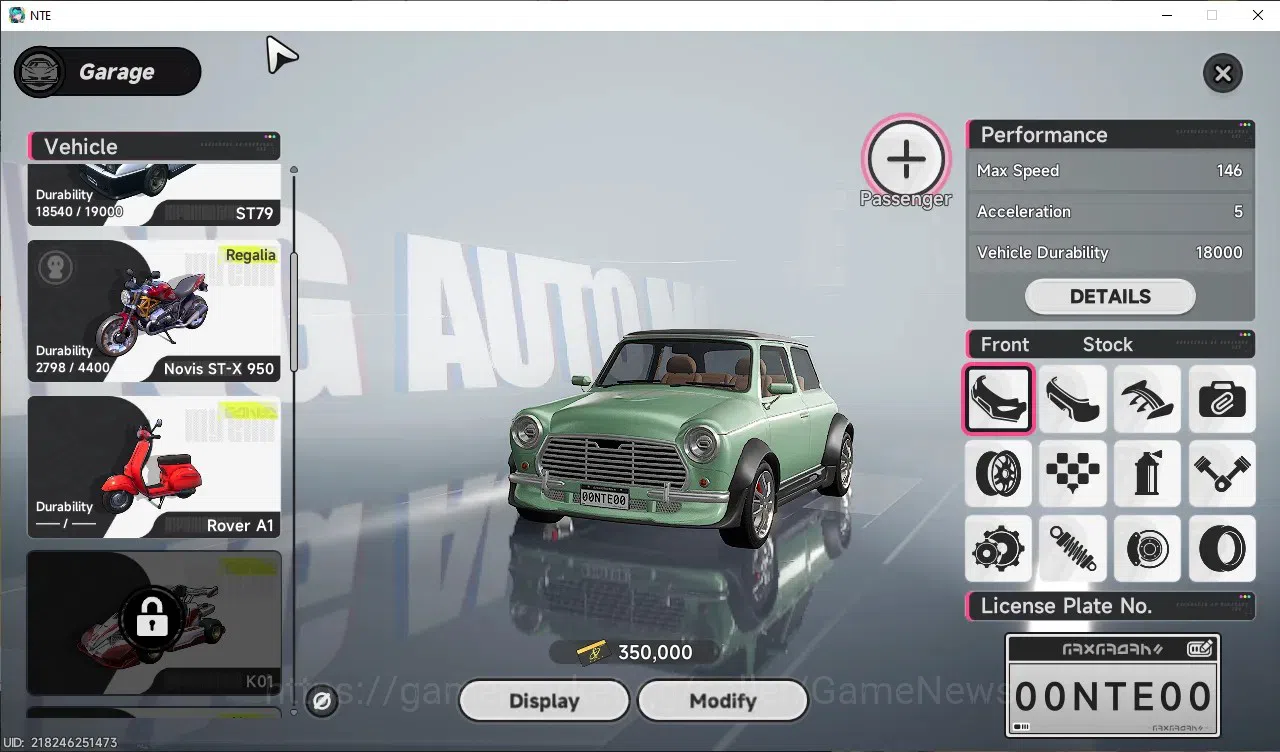This screenshot has height=752, width=1280.
Task: Click the Front label in parts header
Action: (1004, 345)
